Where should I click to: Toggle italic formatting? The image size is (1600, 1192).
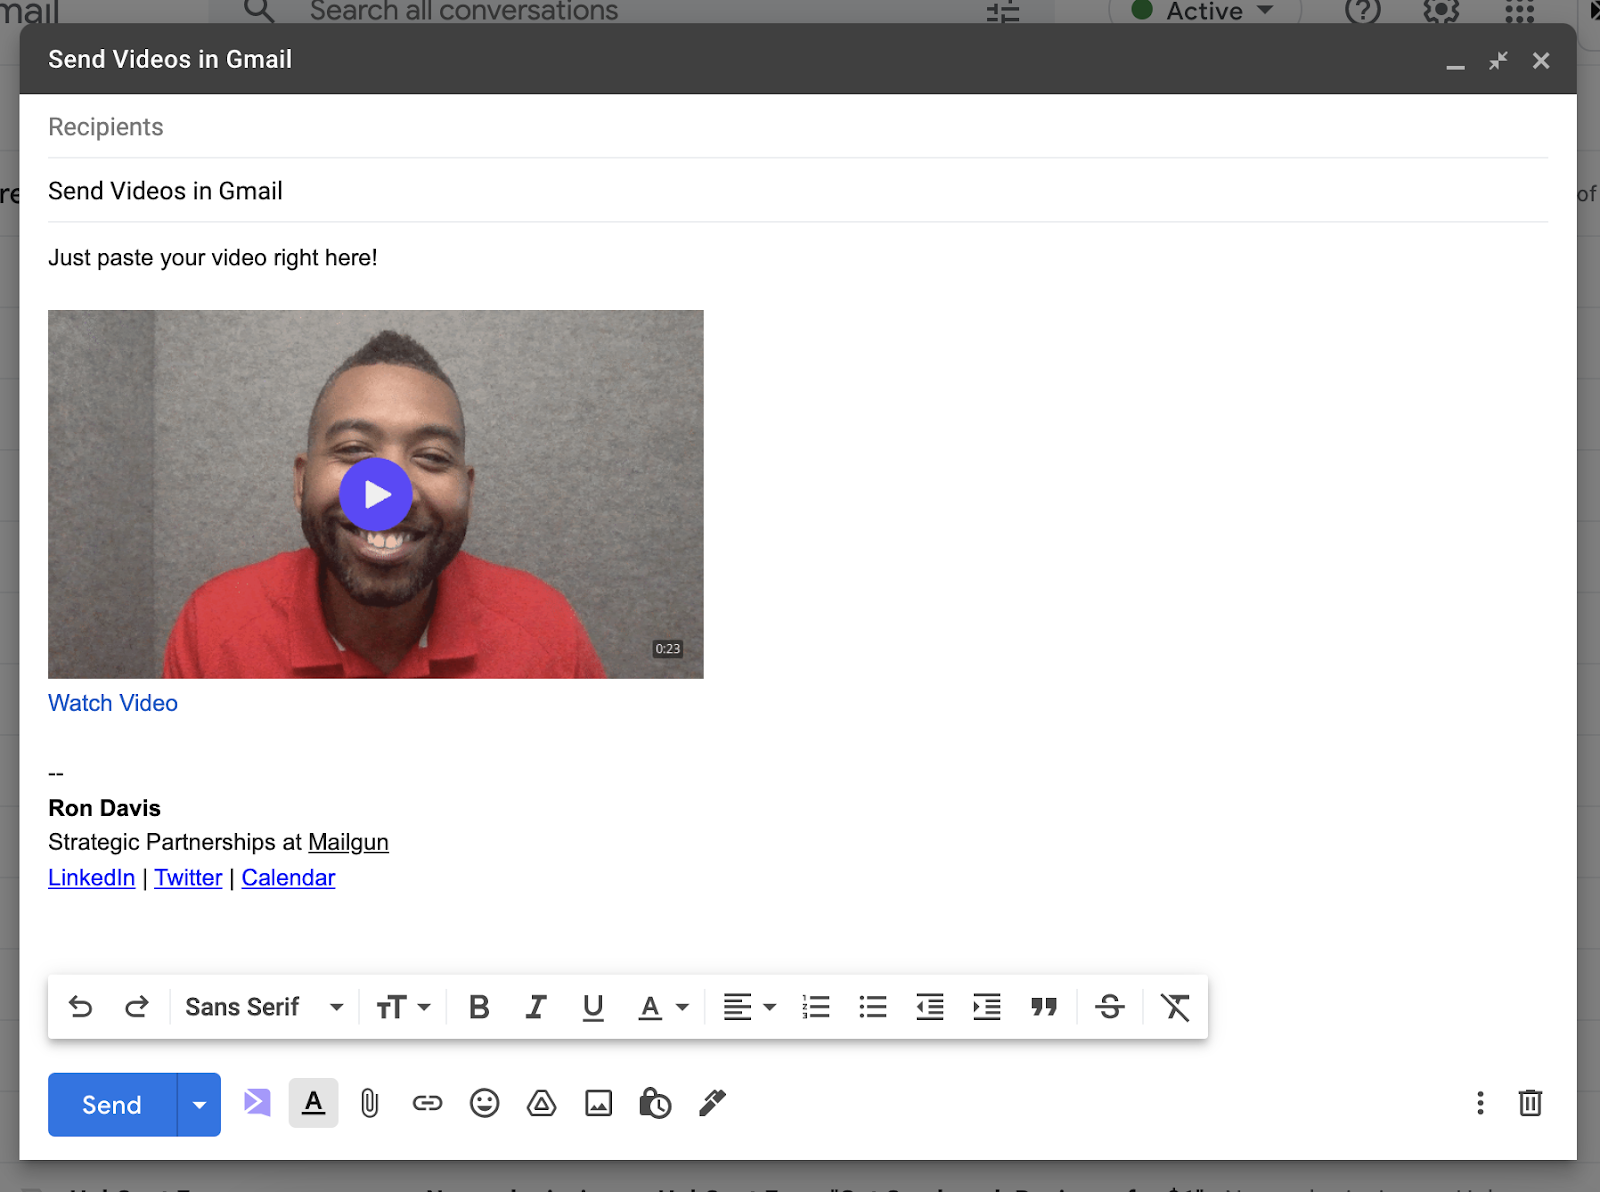click(x=536, y=1007)
